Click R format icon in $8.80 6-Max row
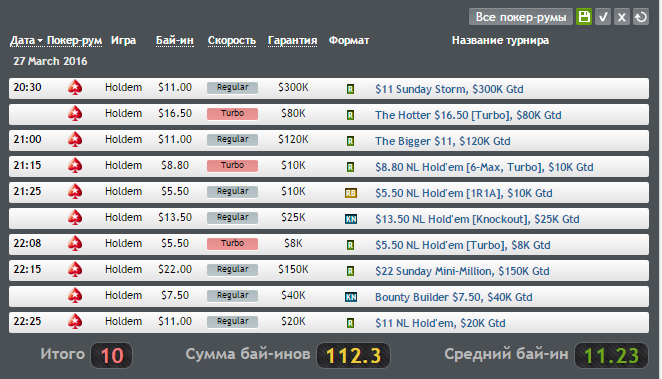Image resolution: width=662 pixels, height=379 pixels. (350, 167)
